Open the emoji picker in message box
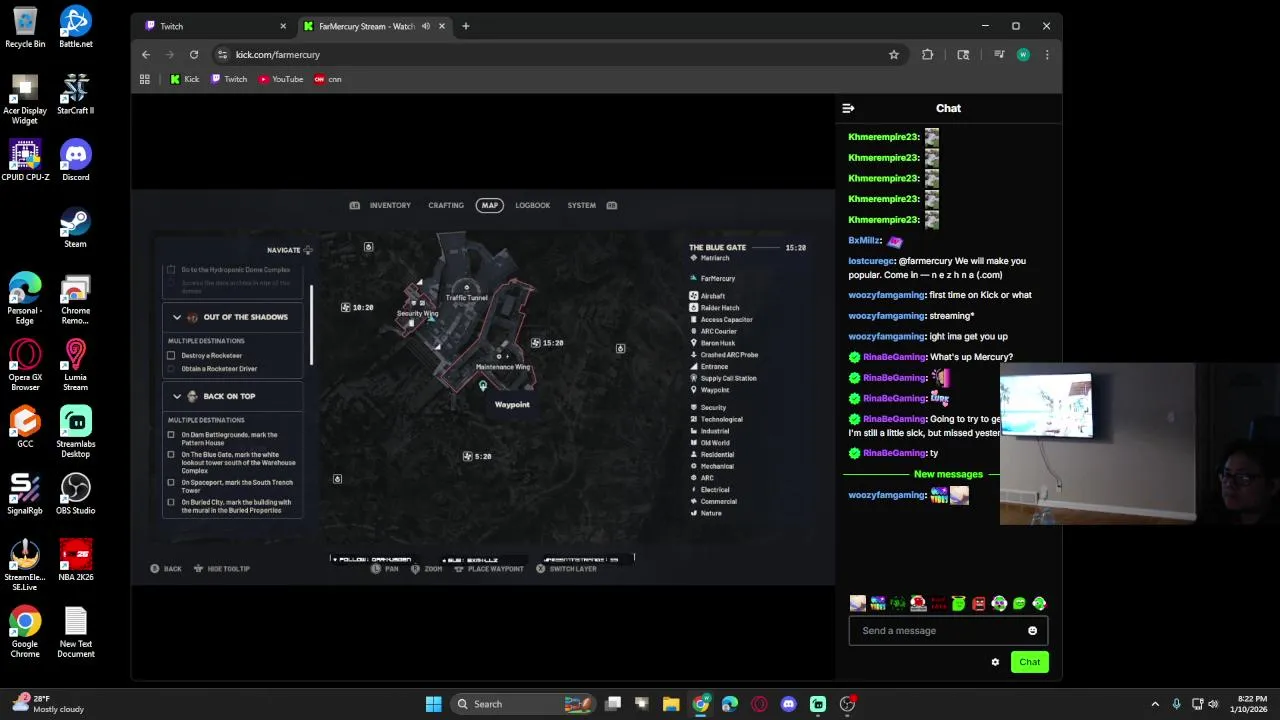Viewport: 1280px width, 720px height. (x=1032, y=631)
